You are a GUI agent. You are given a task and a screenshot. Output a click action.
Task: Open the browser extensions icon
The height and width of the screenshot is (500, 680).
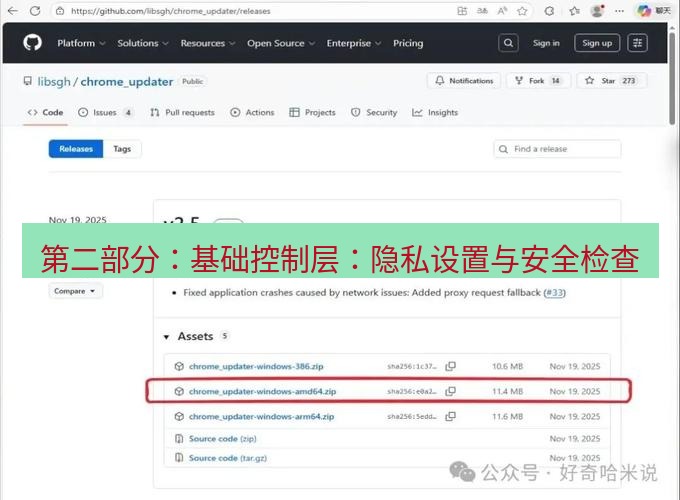coord(549,11)
